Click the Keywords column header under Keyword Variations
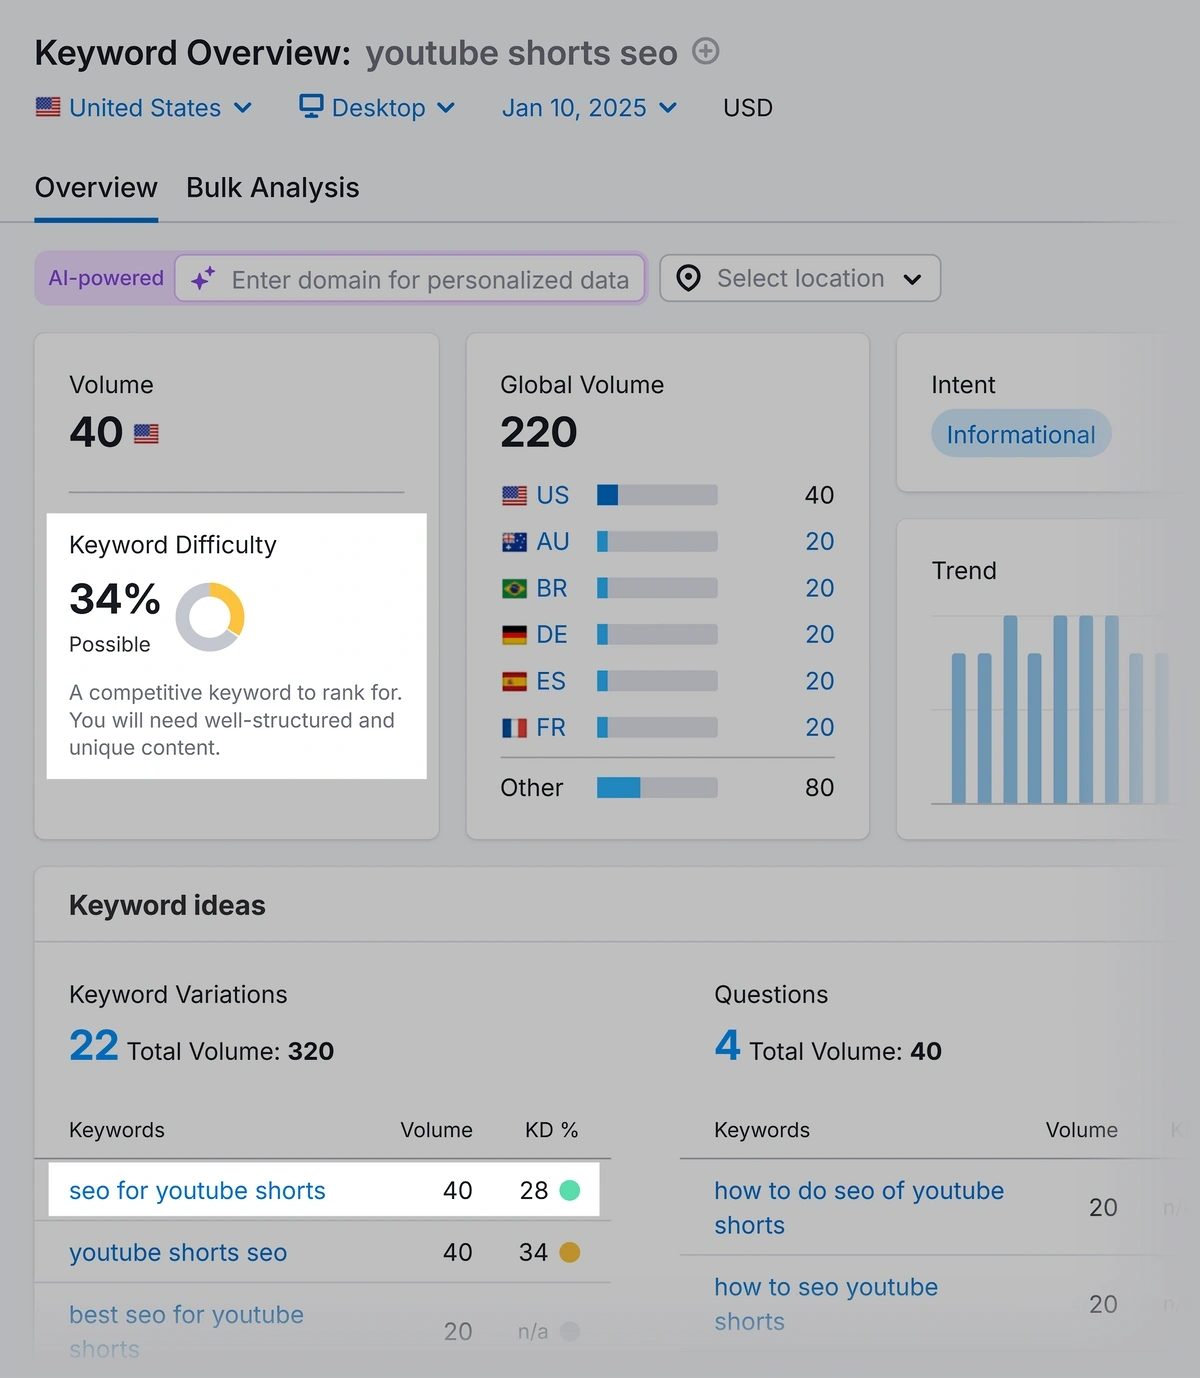This screenshot has height=1378, width=1200. coord(117,1130)
